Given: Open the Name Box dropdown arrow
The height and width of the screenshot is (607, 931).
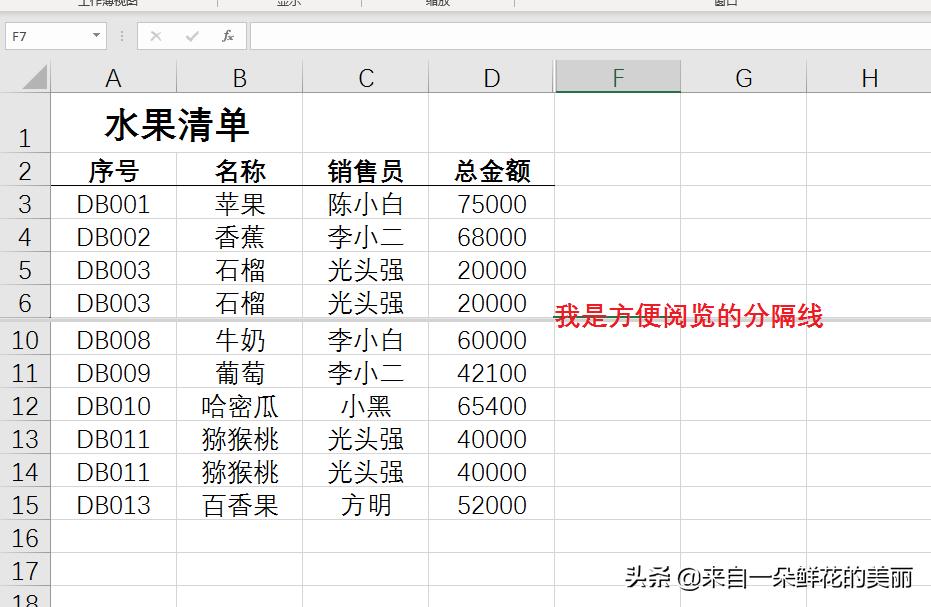Looking at the screenshot, I should click(96, 36).
